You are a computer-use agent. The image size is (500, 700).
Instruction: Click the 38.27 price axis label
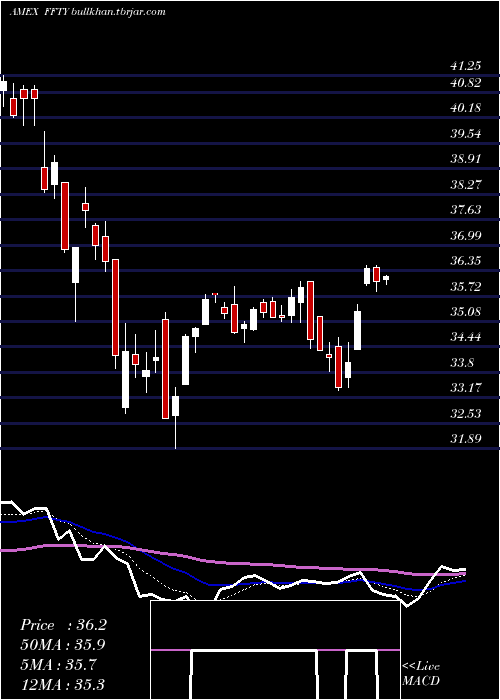(465, 184)
